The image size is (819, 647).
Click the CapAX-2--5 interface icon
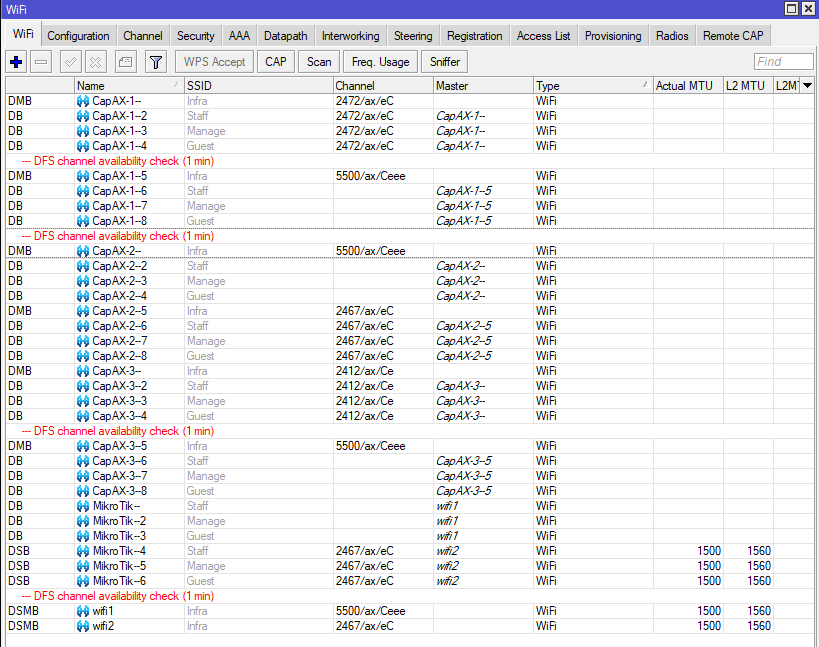pos(83,311)
